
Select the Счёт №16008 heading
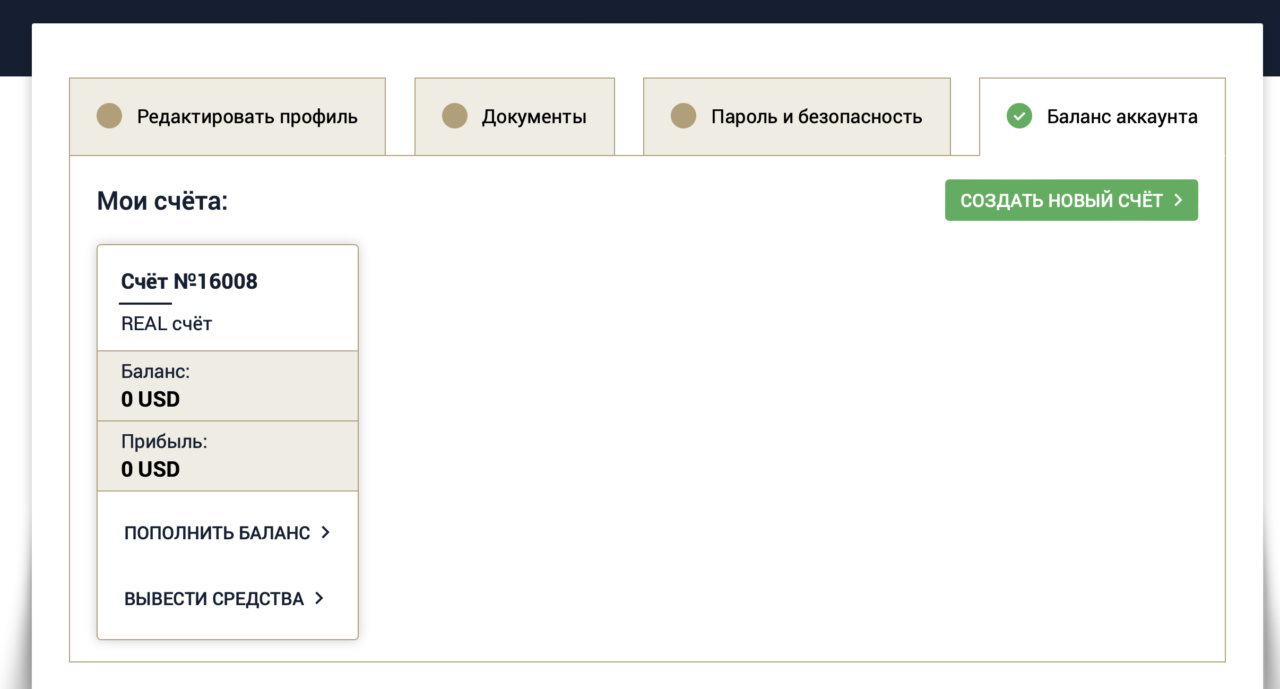tap(189, 282)
